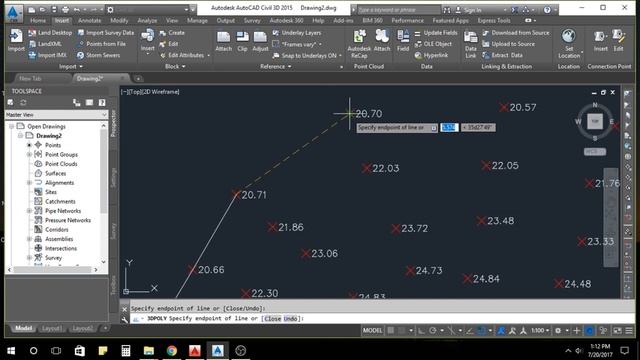Expand the Import panel dropdown arrow
Image resolution: width=640 pixels, height=360 pixels.
(81, 67)
